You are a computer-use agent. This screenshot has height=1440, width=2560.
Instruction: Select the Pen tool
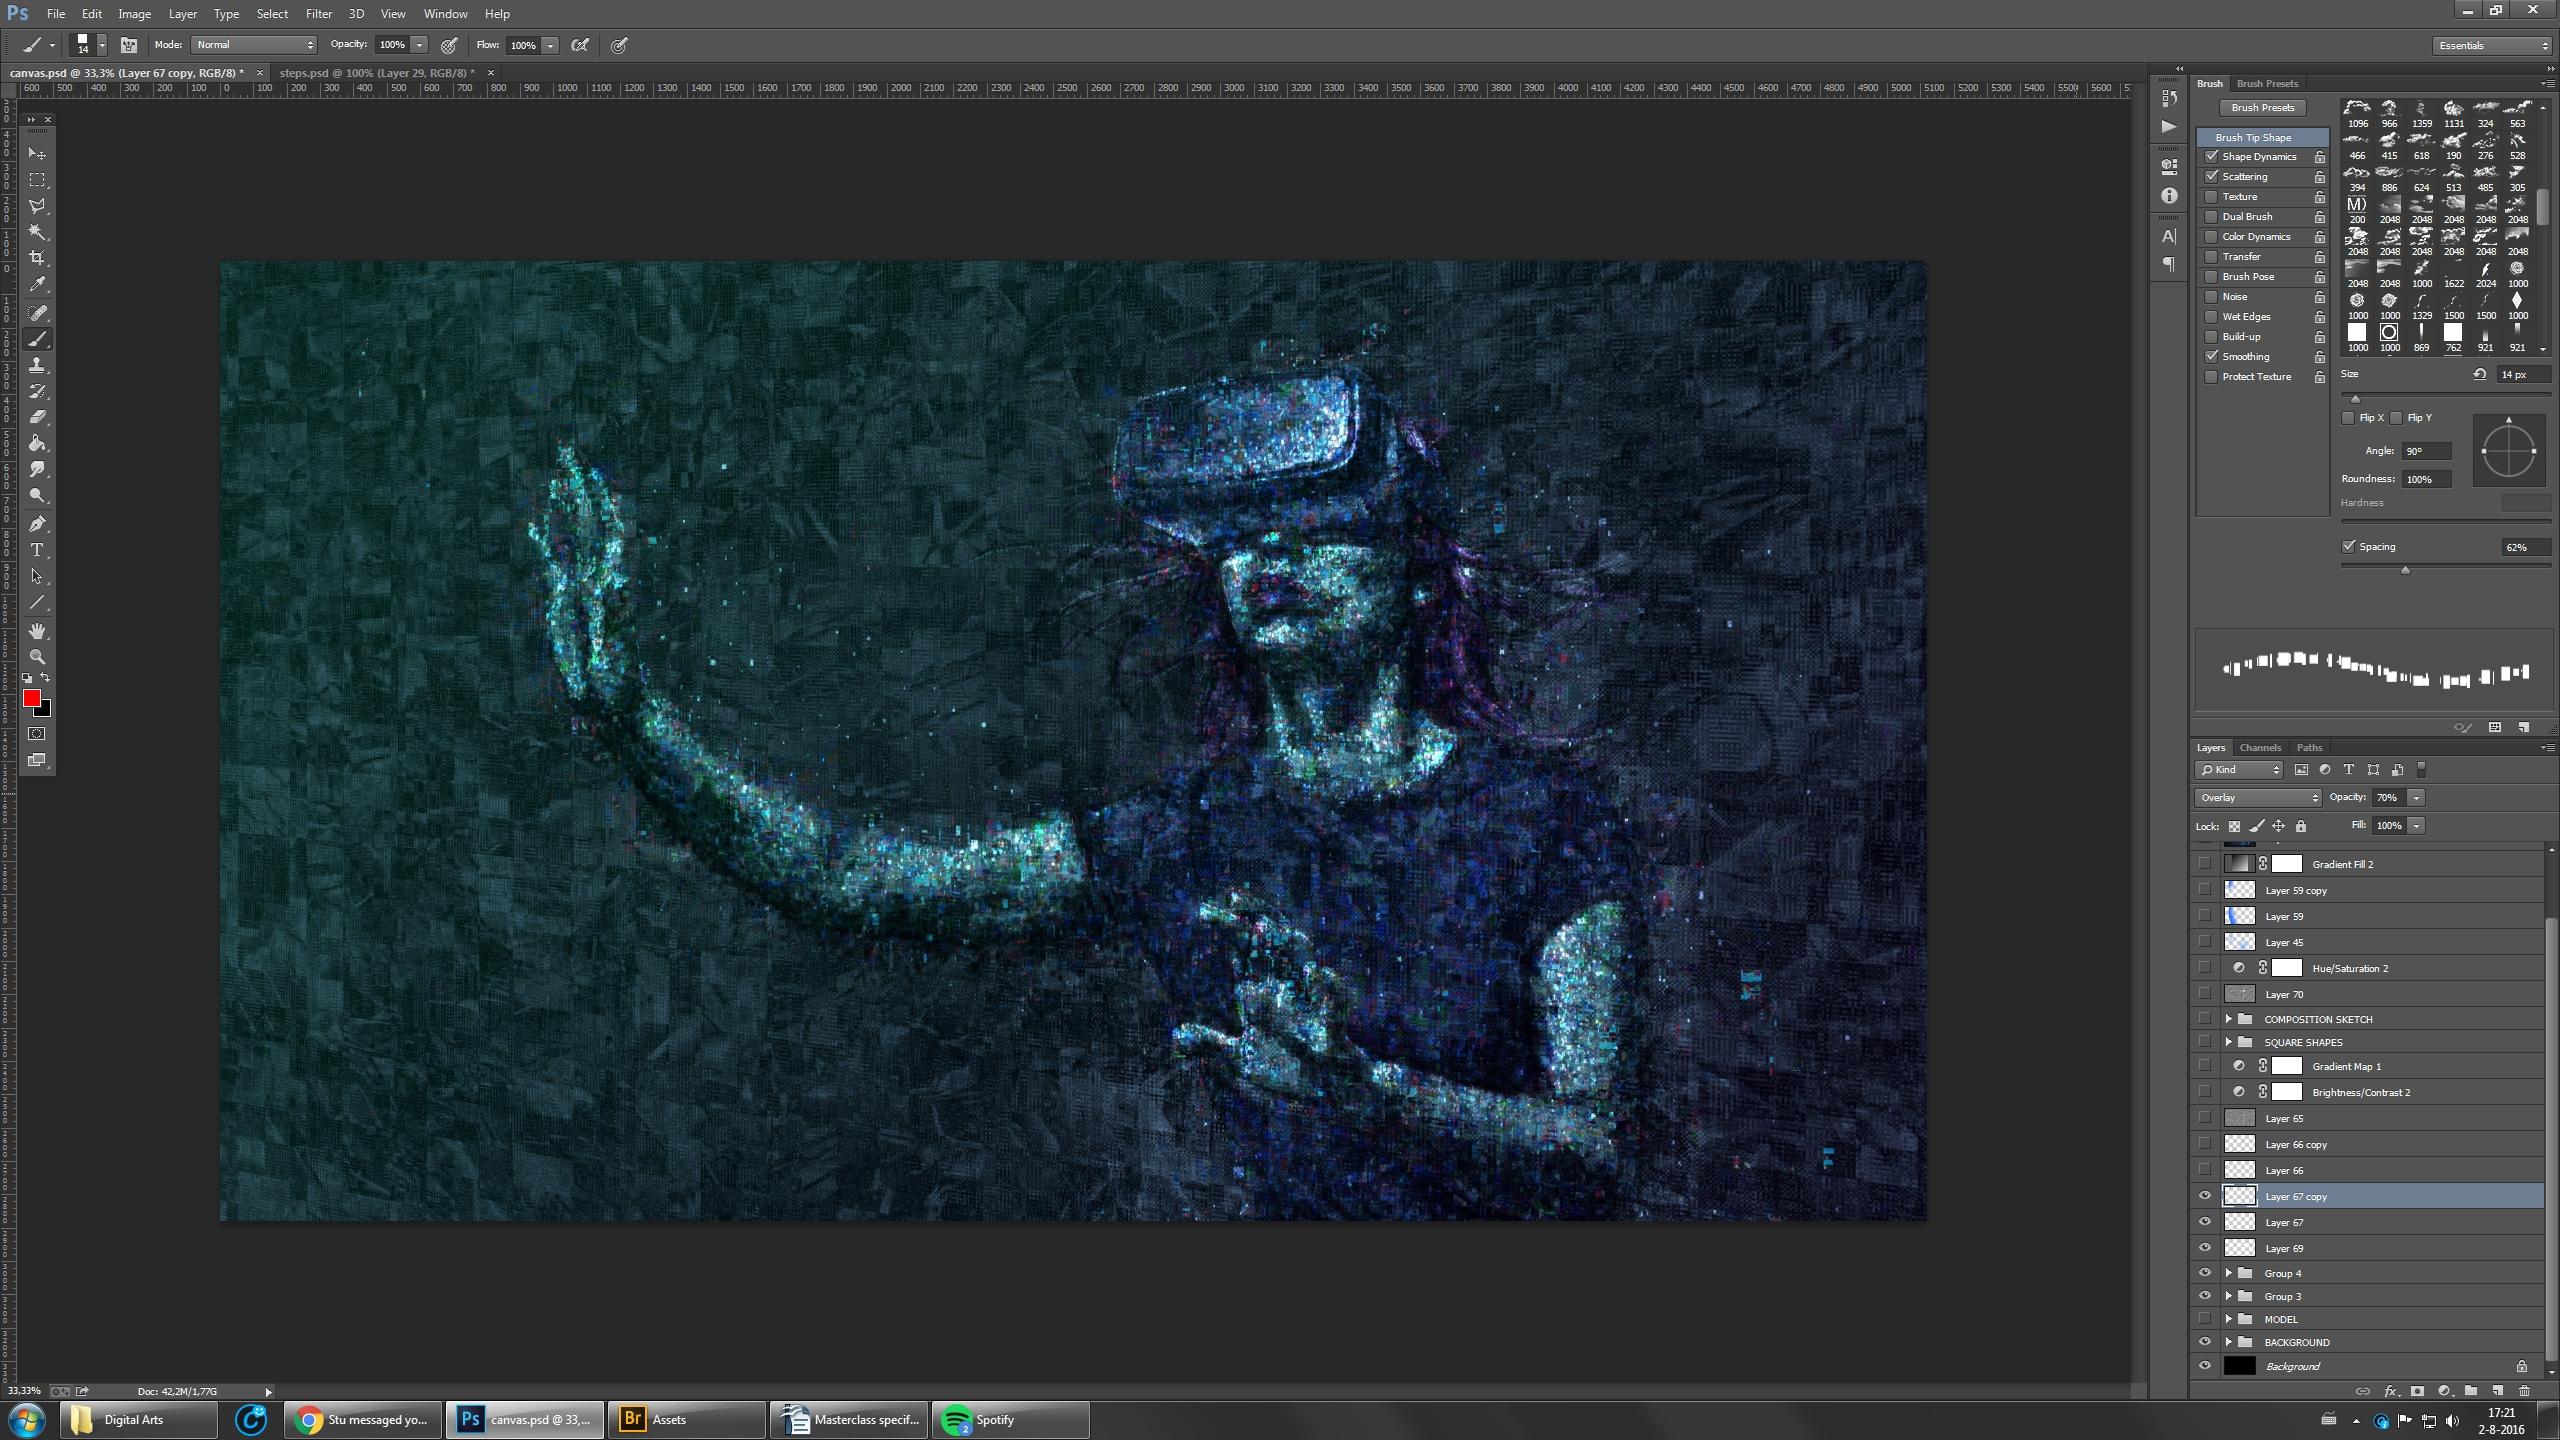[37, 524]
